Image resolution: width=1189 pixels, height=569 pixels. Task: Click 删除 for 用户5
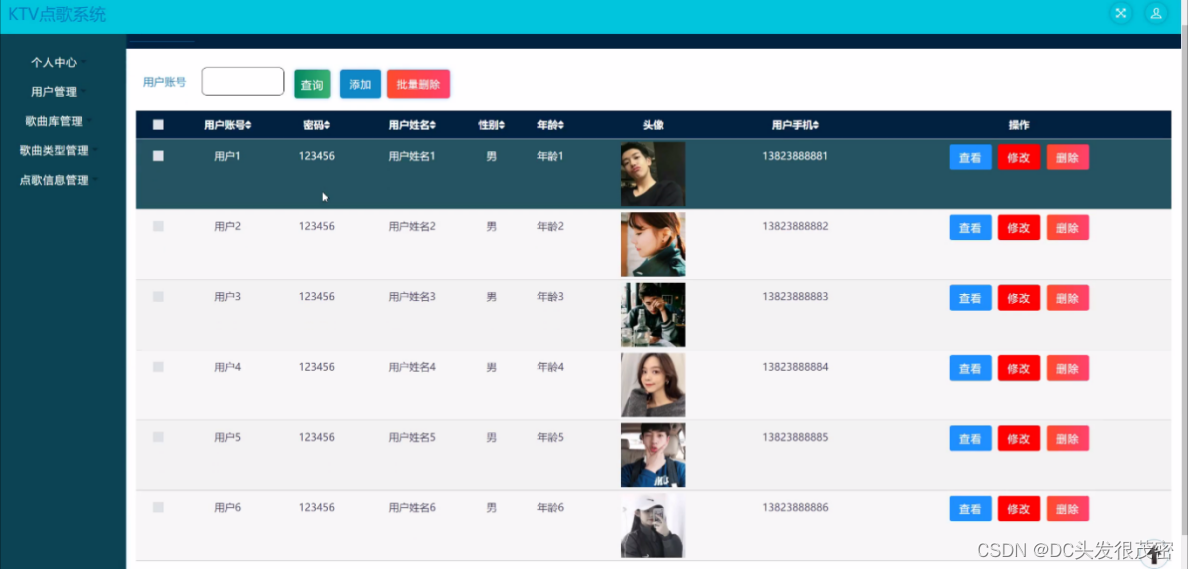coord(1068,439)
